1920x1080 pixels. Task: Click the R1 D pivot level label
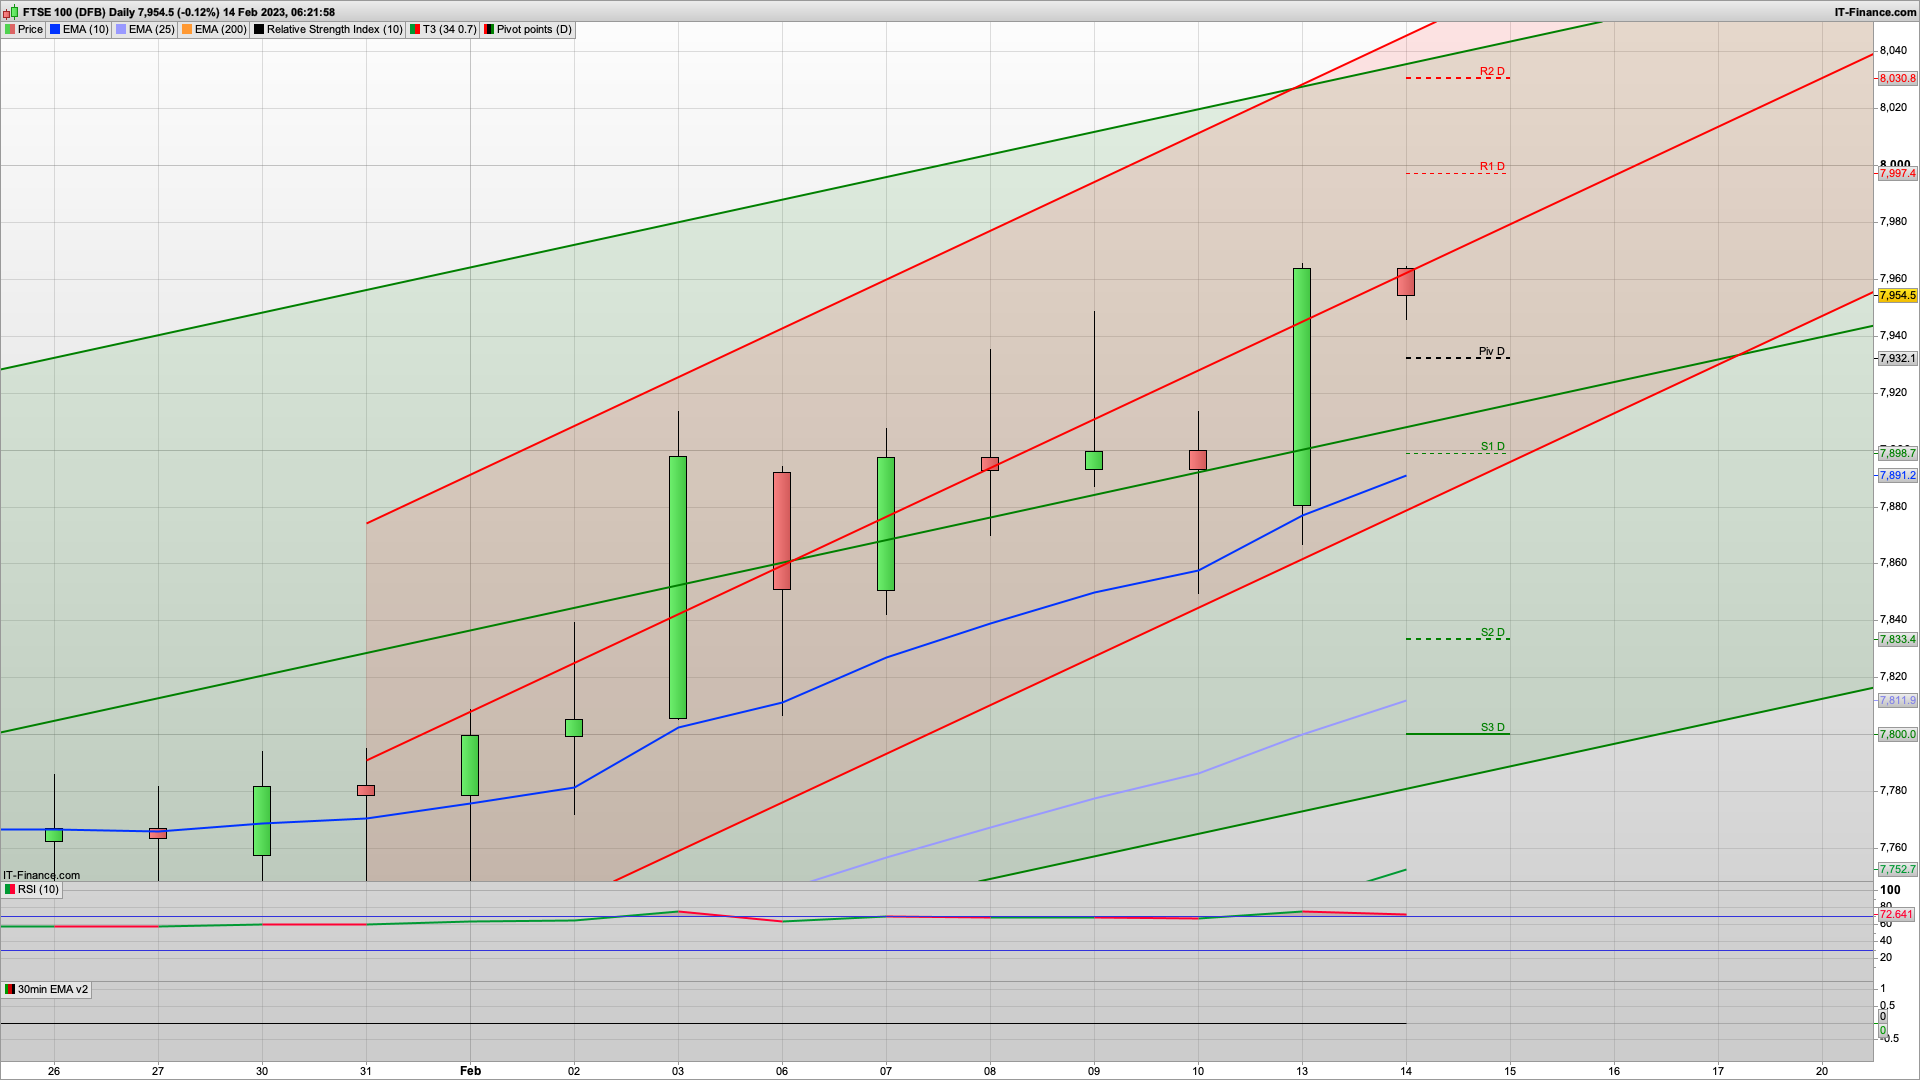click(1492, 167)
